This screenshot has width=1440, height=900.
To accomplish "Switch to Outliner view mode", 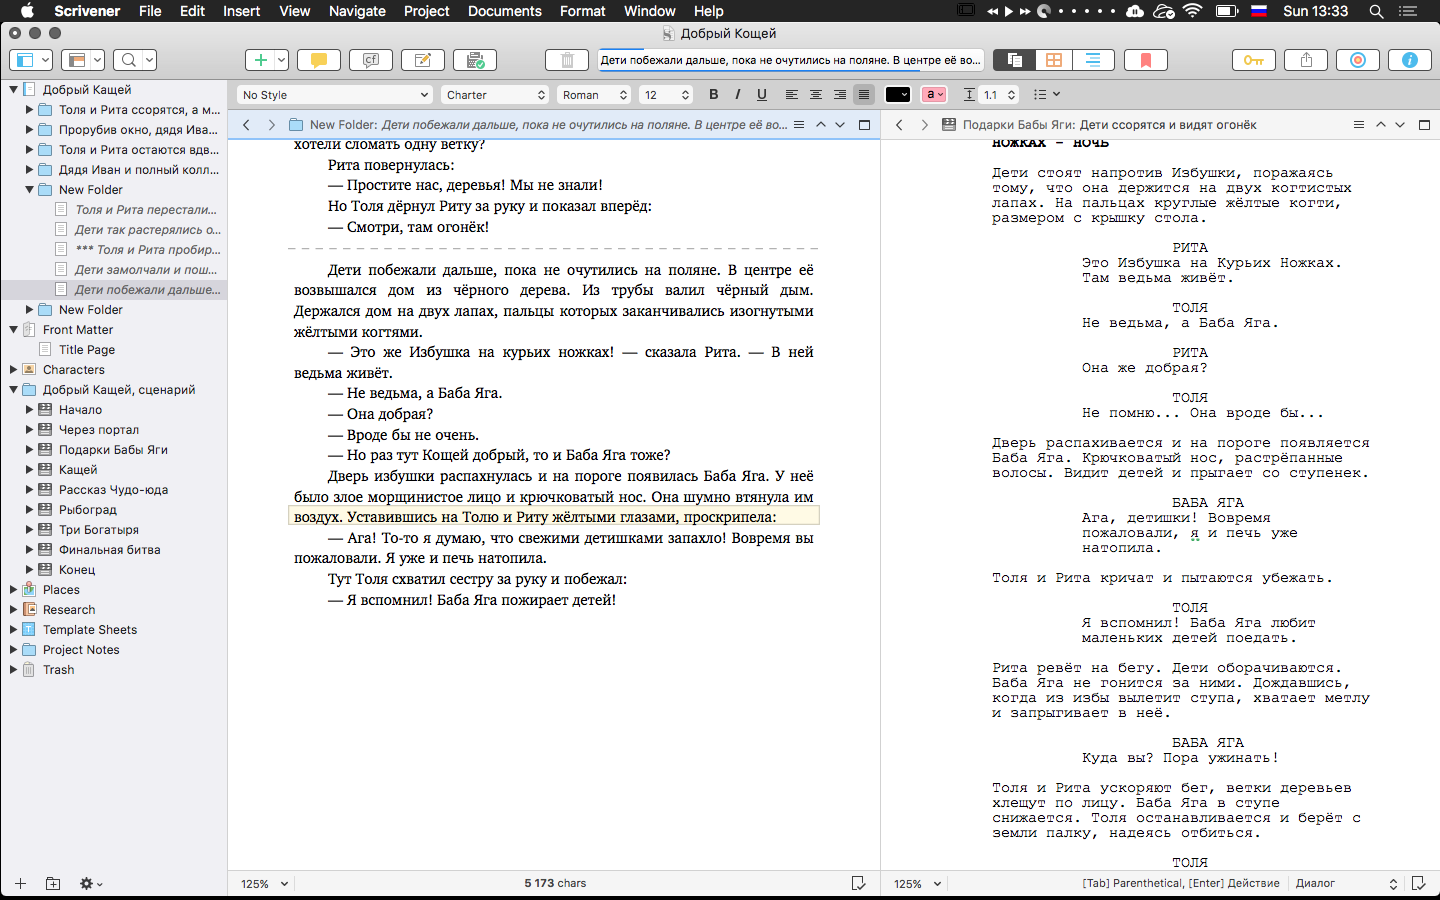I will coord(1092,60).
